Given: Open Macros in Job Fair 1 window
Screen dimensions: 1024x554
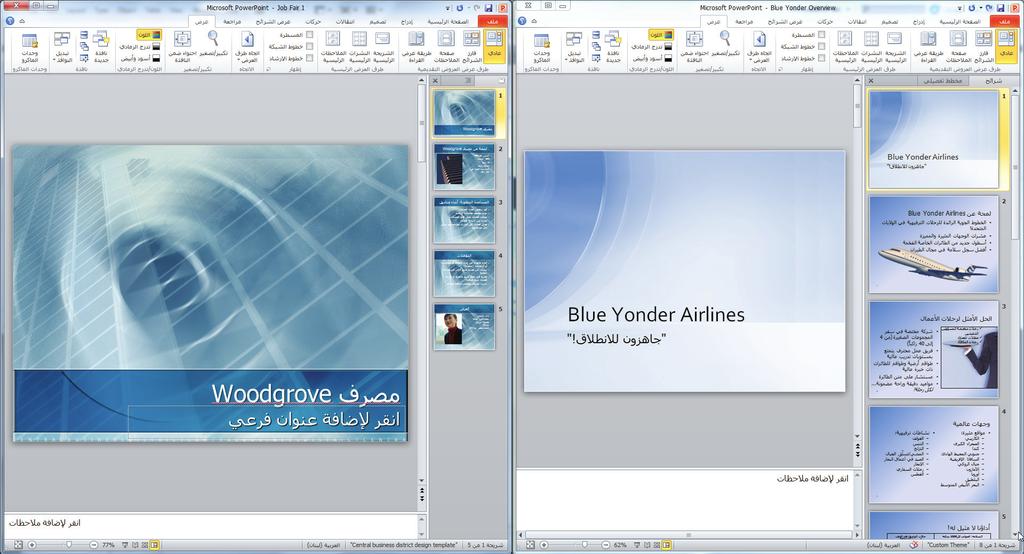Looking at the screenshot, I should (29, 46).
